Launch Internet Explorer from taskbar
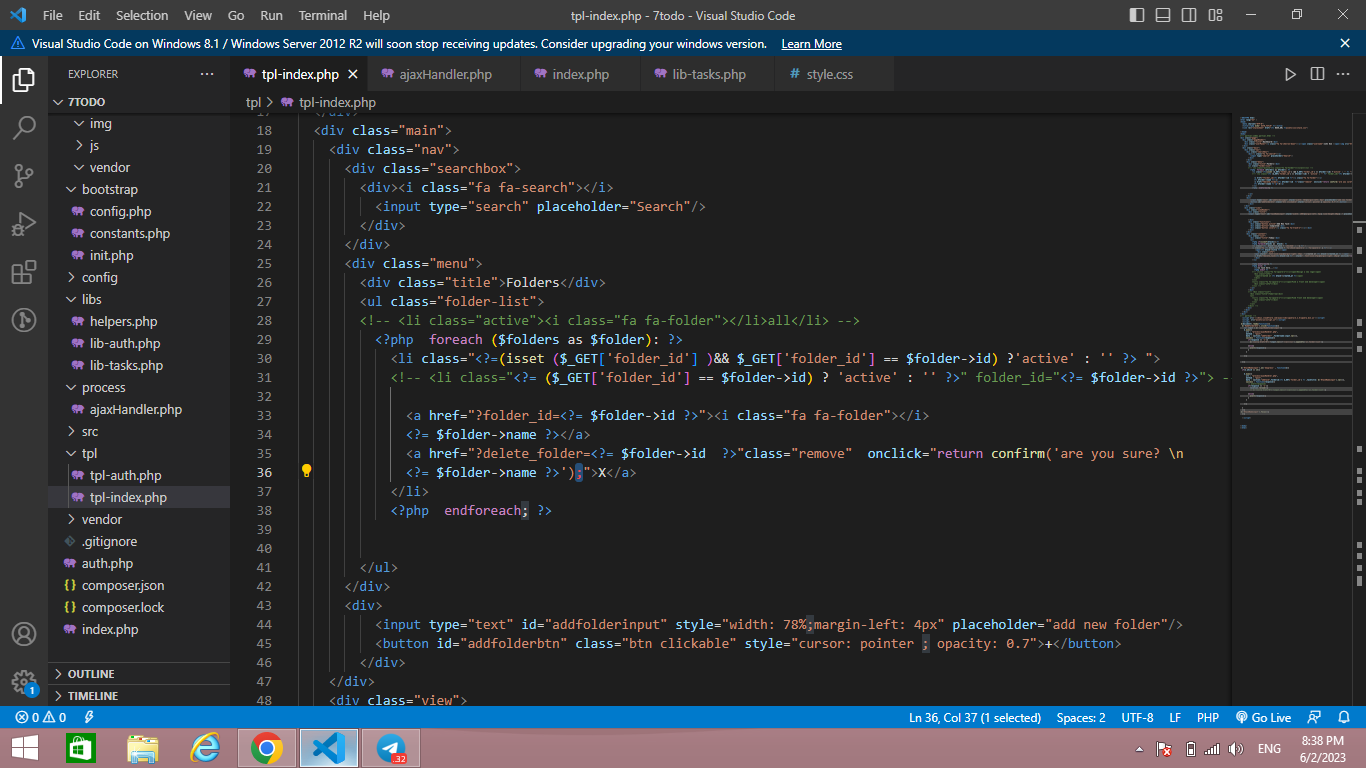This screenshot has width=1366, height=768. point(205,748)
